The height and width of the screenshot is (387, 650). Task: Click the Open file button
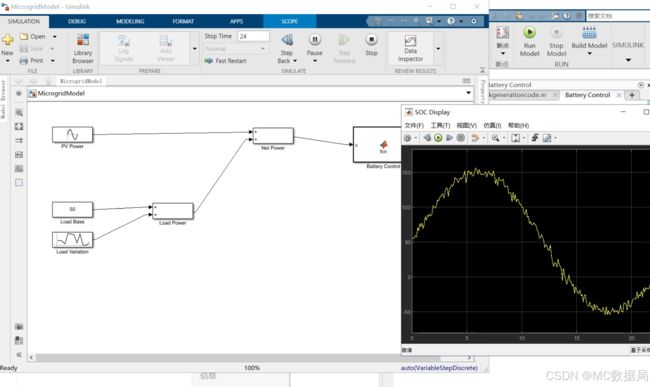click(x=33, y=36)
